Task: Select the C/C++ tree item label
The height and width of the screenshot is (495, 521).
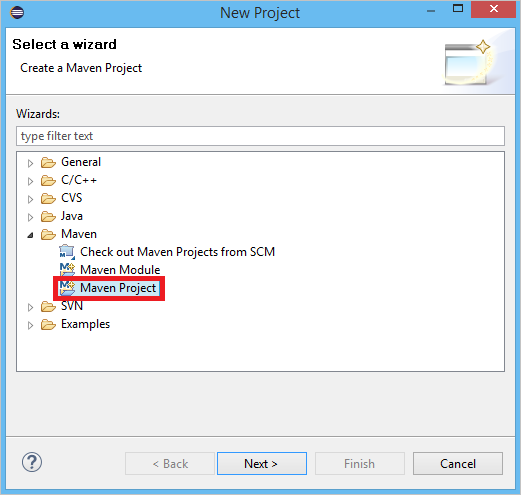Action: (79, 180)
